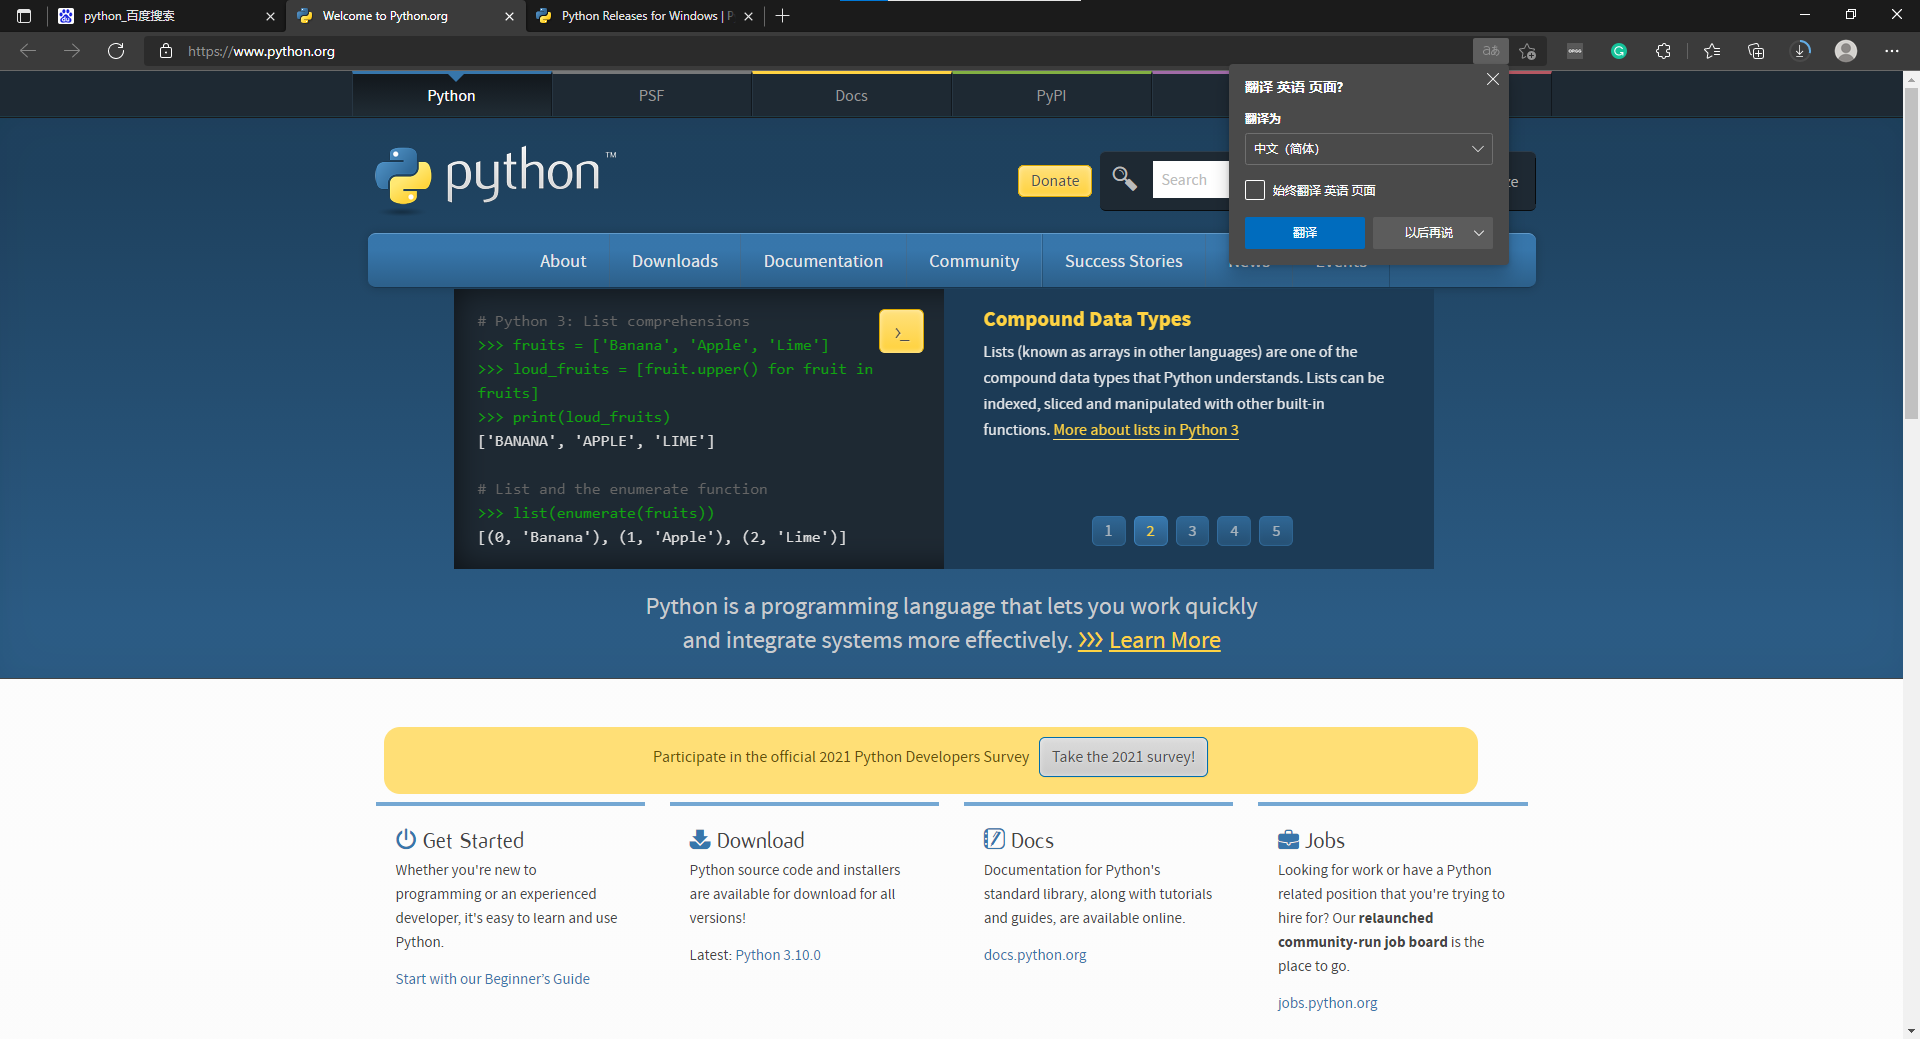The image size is (1920, 1039).
Task: Click the browser forward arrow
Action: [x=72, y=51]
